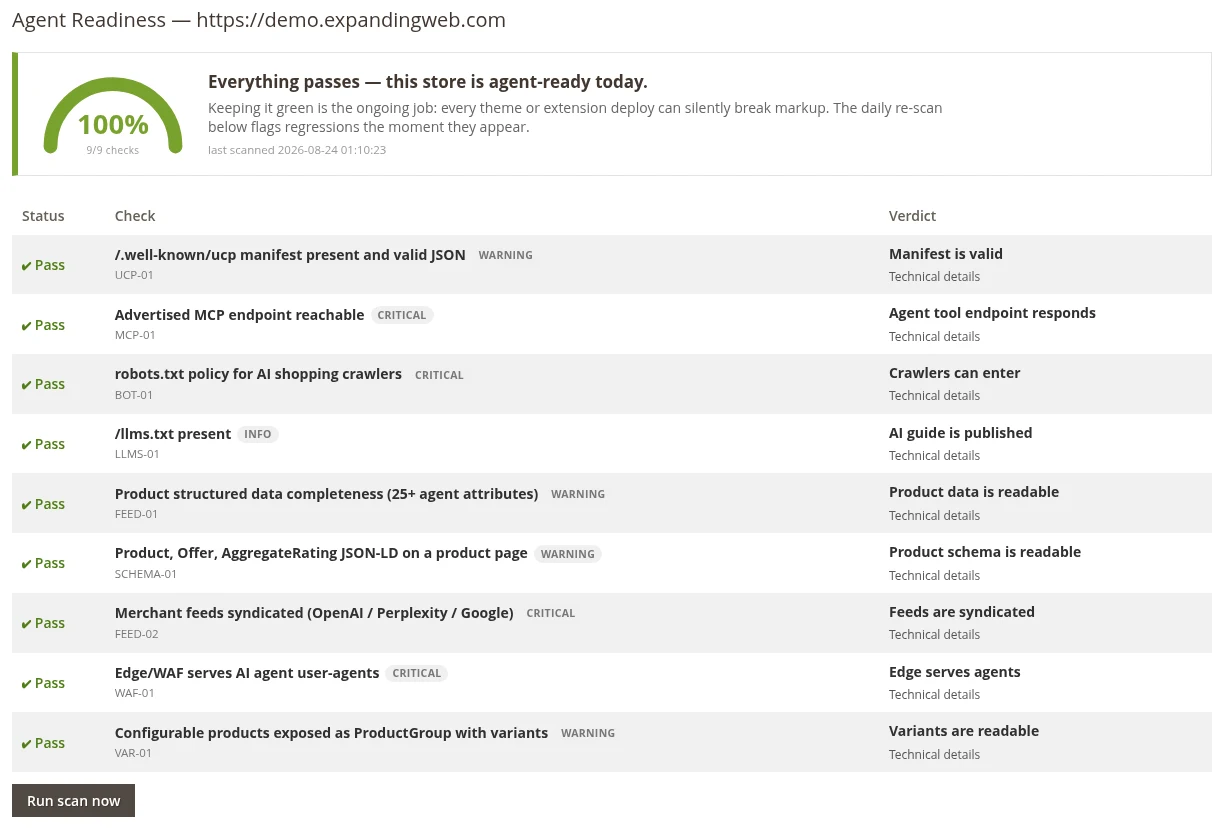Select the Edge/WAF serves AI agent user-agents check
Viewport: 1224px width, 829px height.
pyautogui.click(x=247, y=673)
